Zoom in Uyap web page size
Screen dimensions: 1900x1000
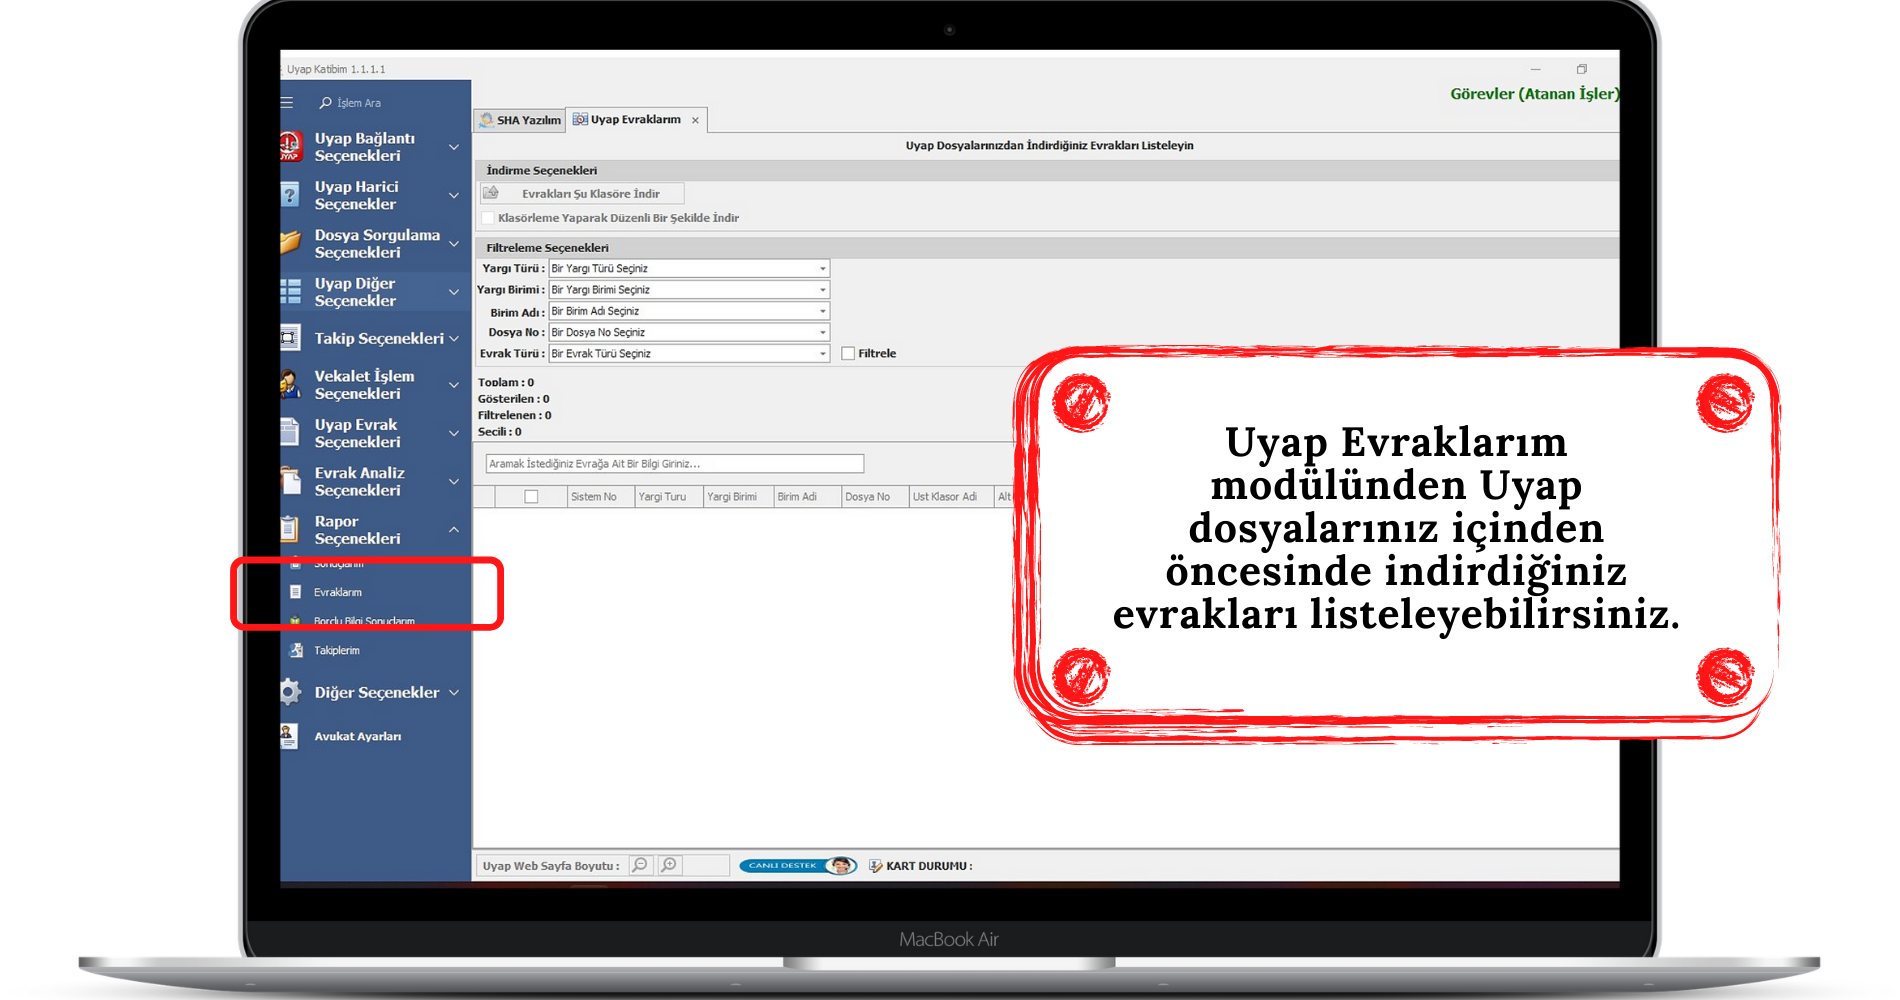[x=670, y=865]
